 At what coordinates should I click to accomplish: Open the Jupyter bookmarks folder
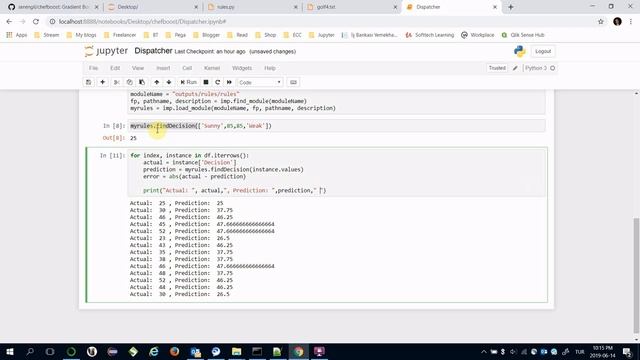point(322,35)
